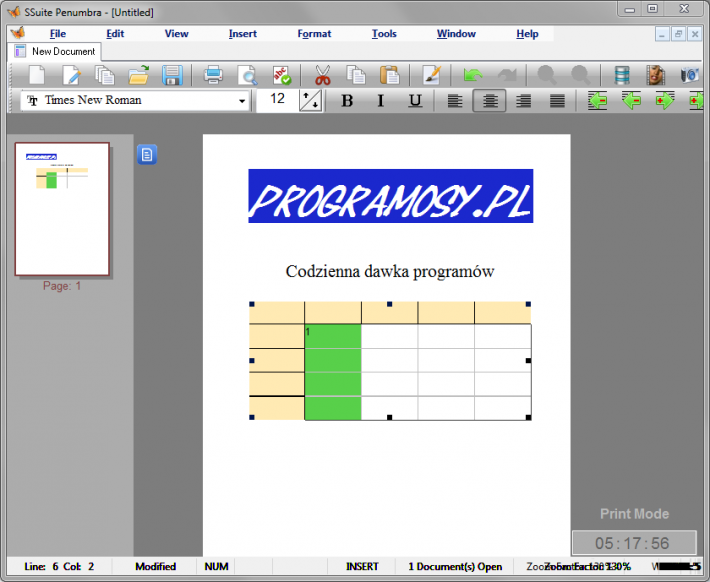Click the paintbrush format icon

(431, 75)
